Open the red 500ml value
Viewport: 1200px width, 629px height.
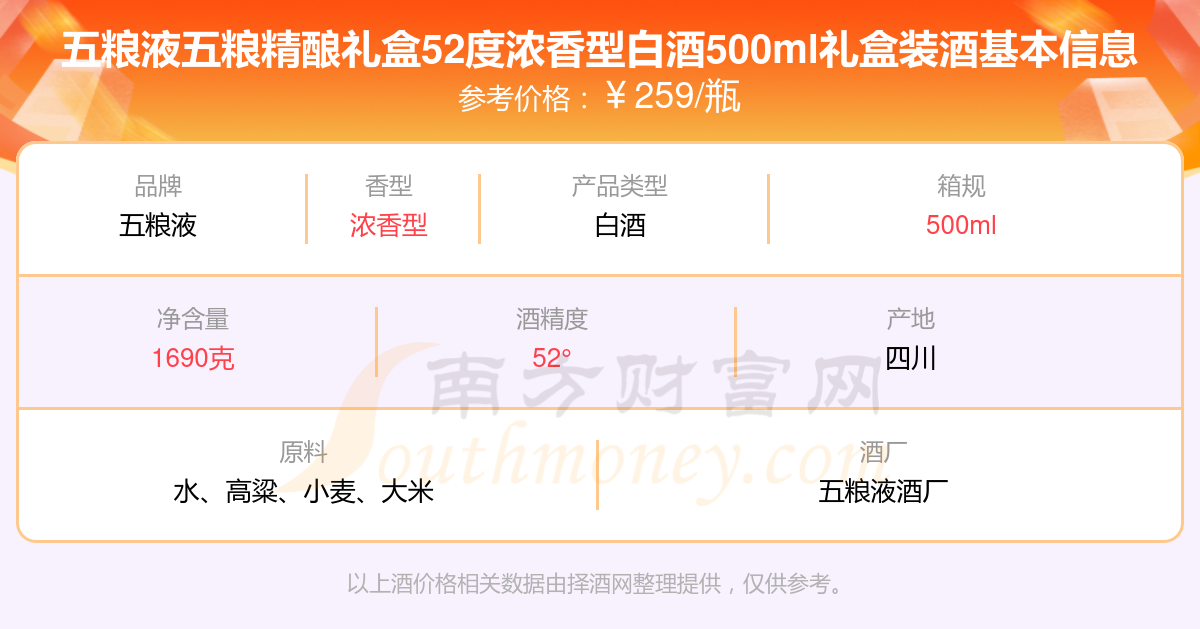(961, 225)
